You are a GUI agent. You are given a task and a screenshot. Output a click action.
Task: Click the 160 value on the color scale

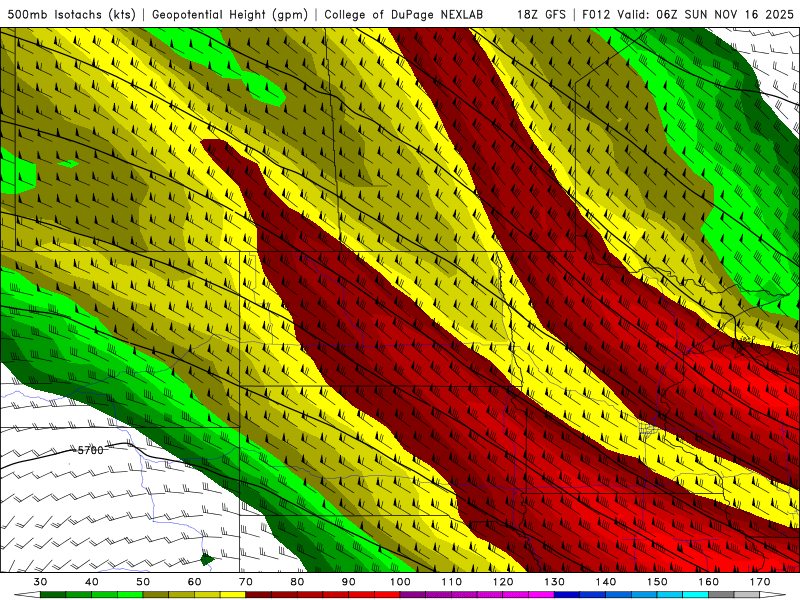709,582
